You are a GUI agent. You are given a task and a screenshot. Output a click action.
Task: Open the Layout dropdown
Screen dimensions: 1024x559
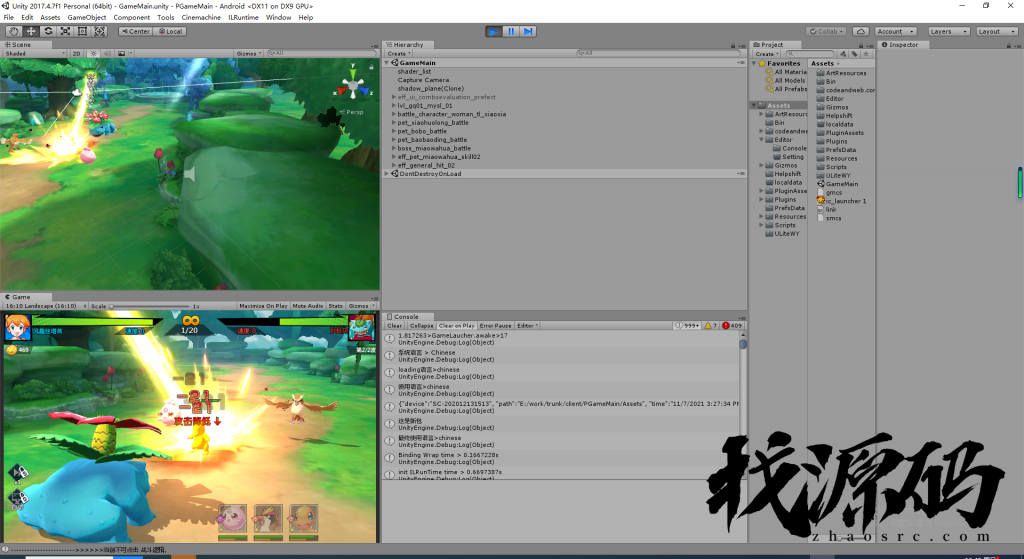pyautogui.click(x=996, y=31)
